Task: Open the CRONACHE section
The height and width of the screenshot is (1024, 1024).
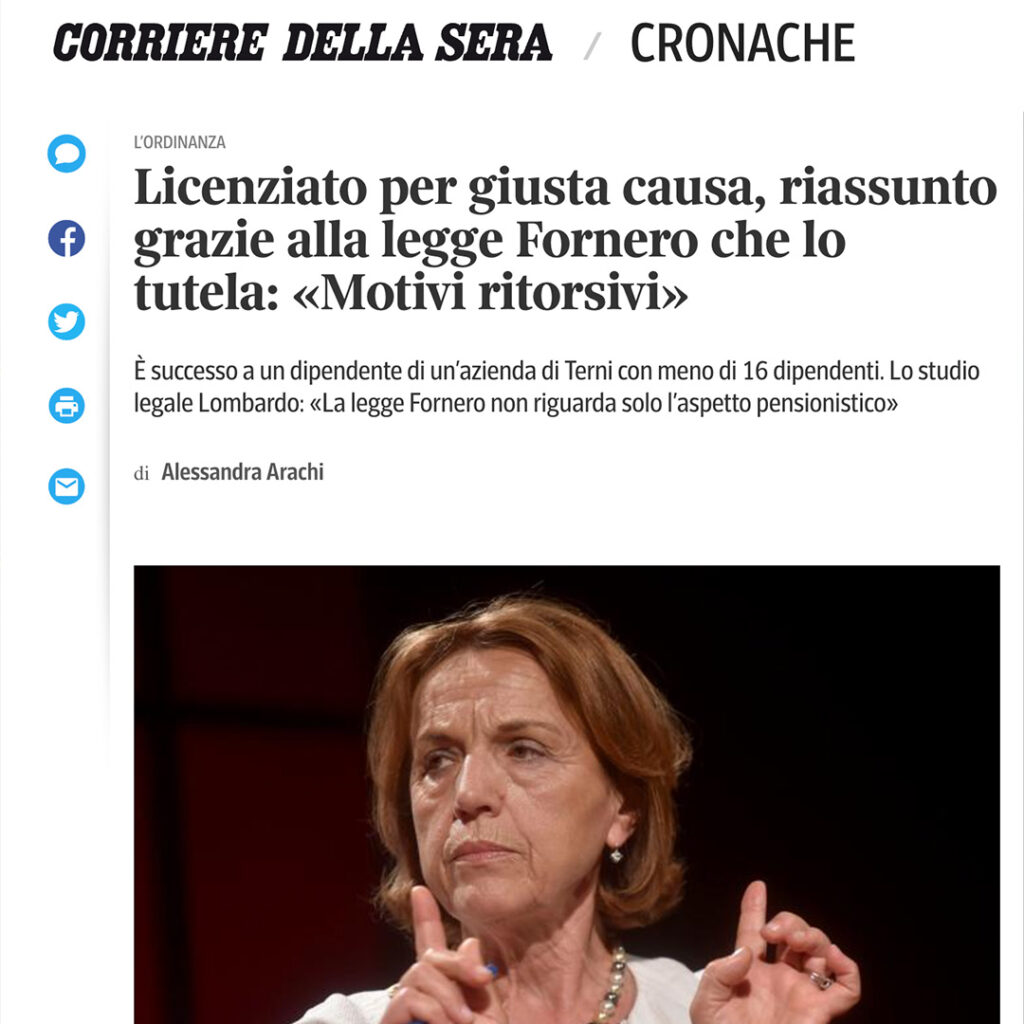Action: point(743,44)
